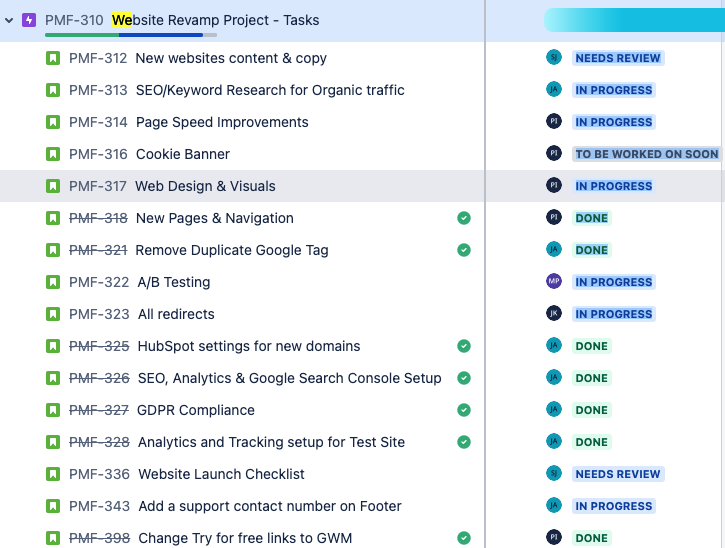Open Done status of New Pages & Navigation
Viewport: 725px width, 548px height.
(x=592, y=218)
